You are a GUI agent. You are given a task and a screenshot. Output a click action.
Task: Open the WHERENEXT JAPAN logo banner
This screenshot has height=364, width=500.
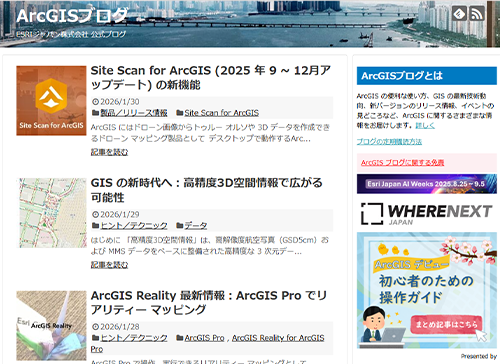pos(427,213)
